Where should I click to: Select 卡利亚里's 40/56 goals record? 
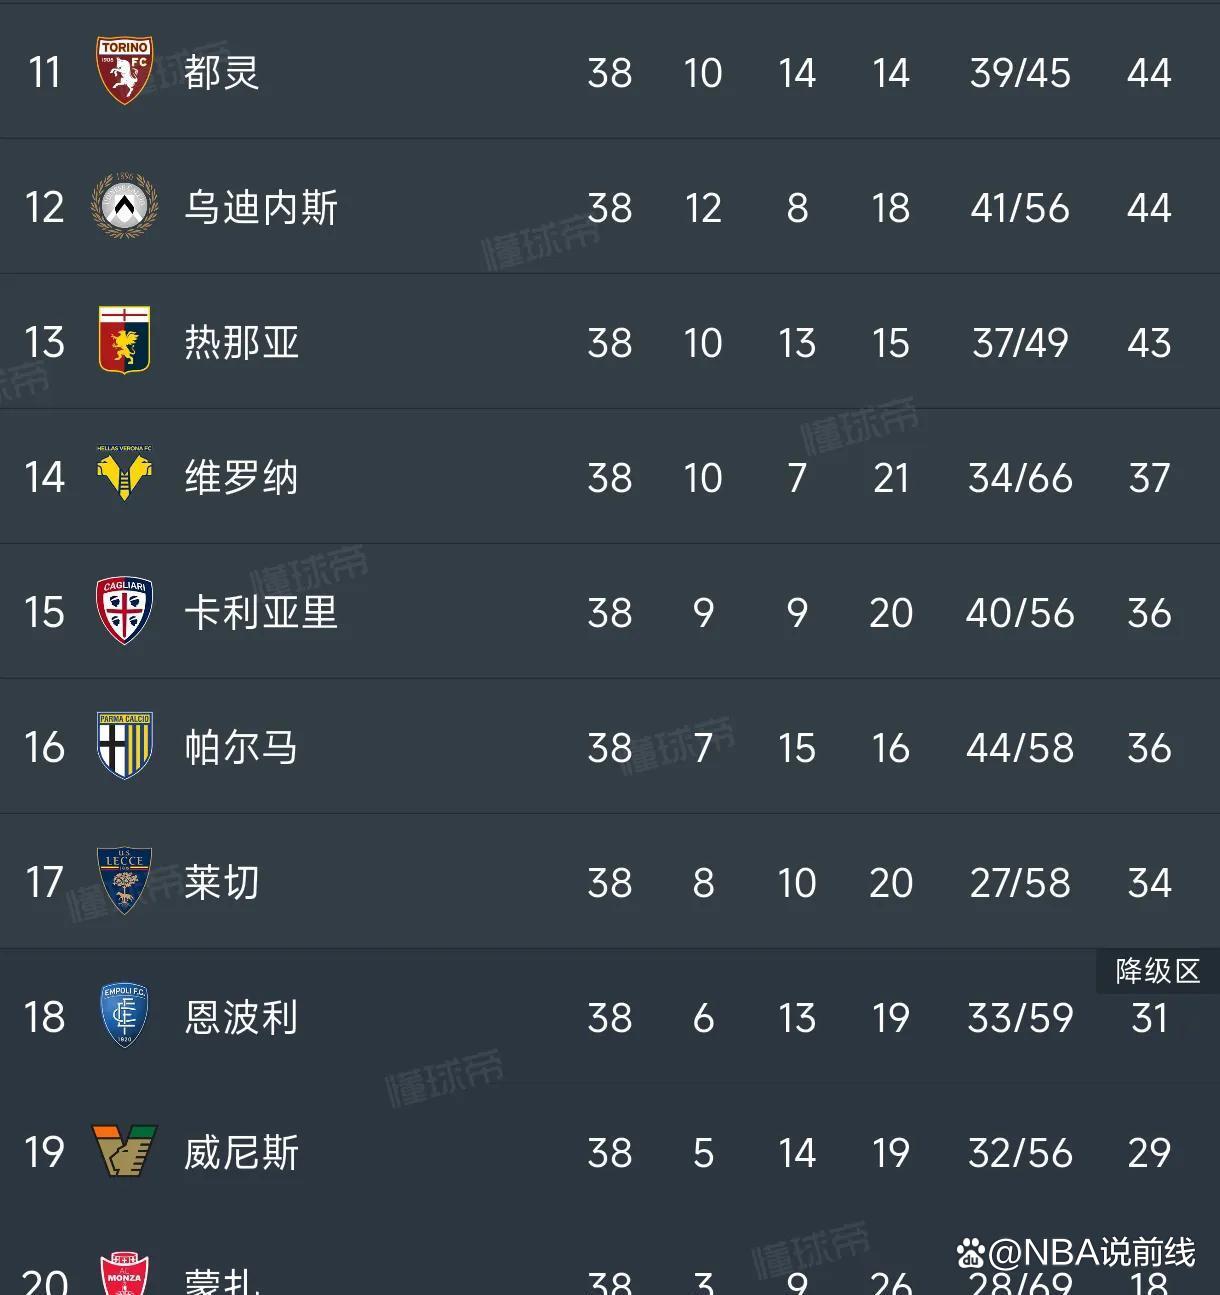click(1019, 612)
